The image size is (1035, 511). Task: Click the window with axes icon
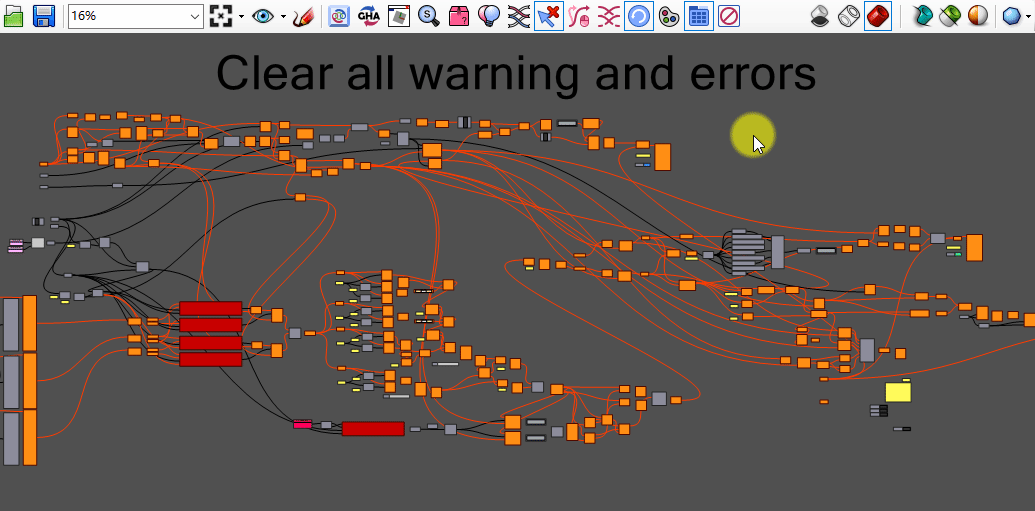tap(399, 16)
